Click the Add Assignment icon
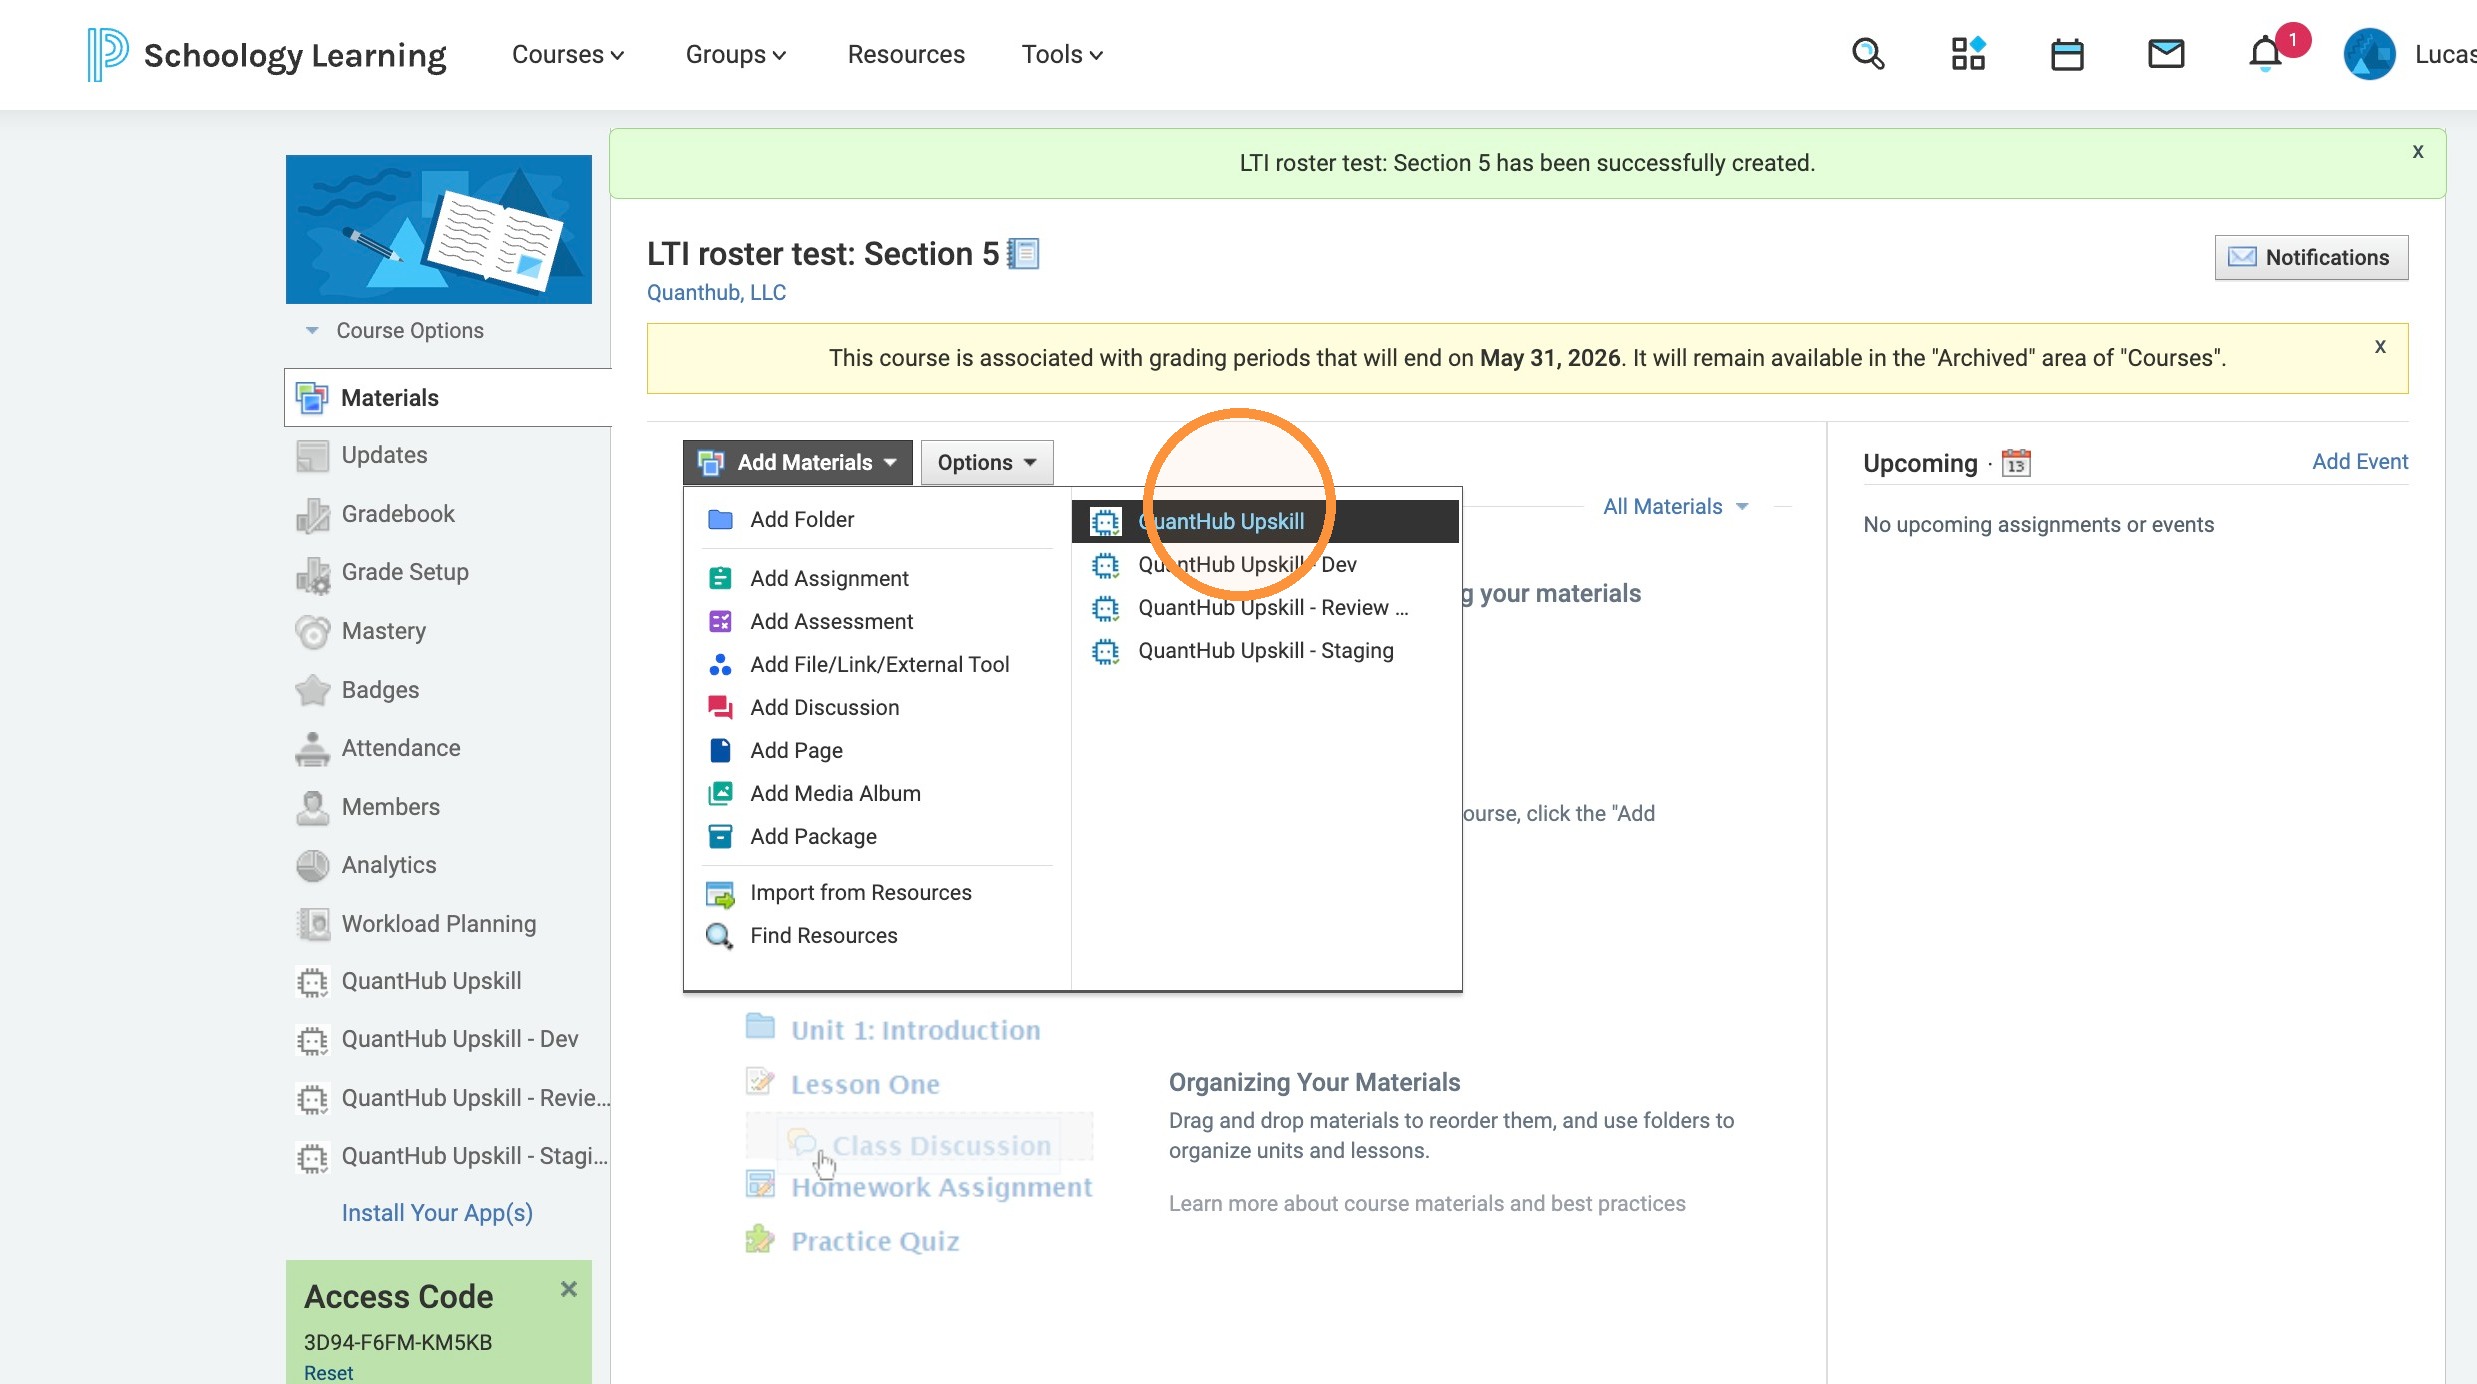Screen dimensions: 2477x1384 (x=720, y=578)
